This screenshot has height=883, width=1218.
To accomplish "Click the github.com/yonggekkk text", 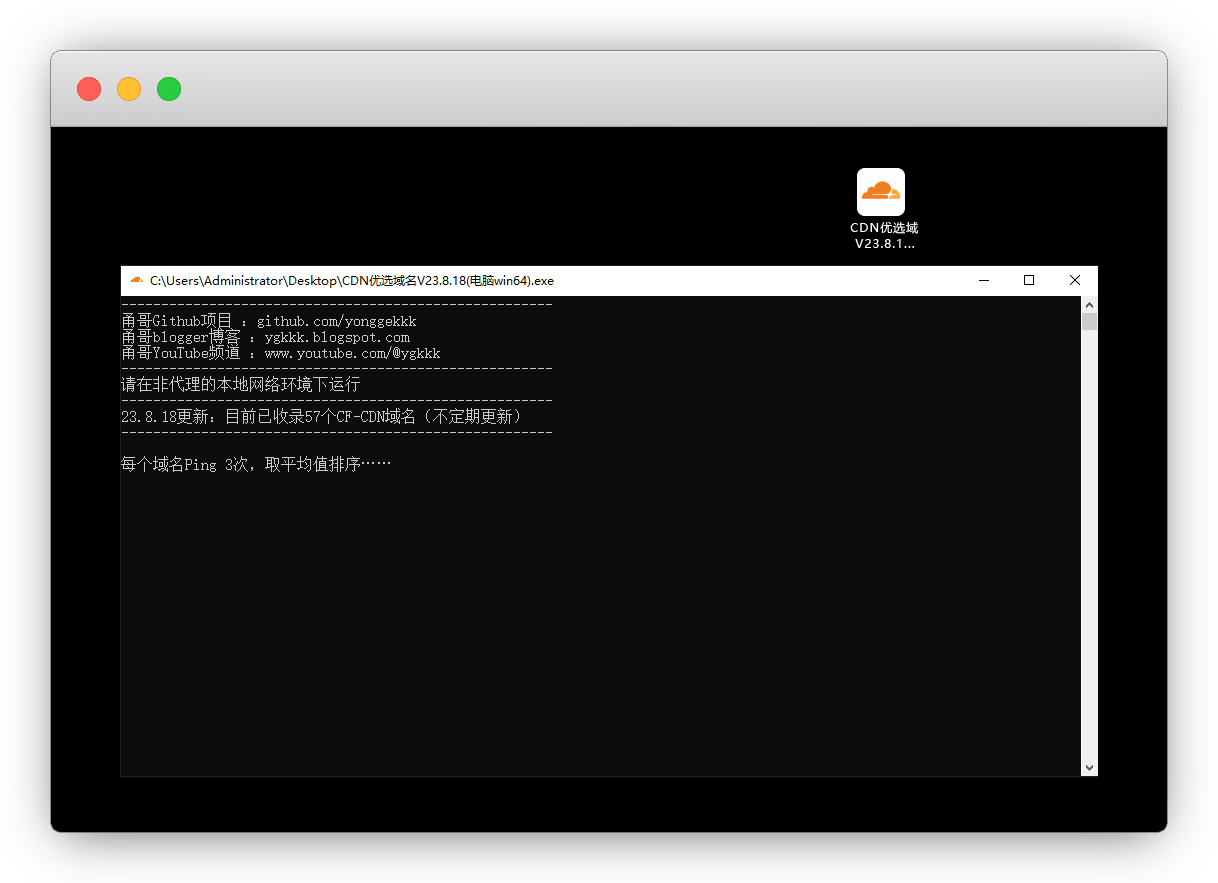I will 336,322.
